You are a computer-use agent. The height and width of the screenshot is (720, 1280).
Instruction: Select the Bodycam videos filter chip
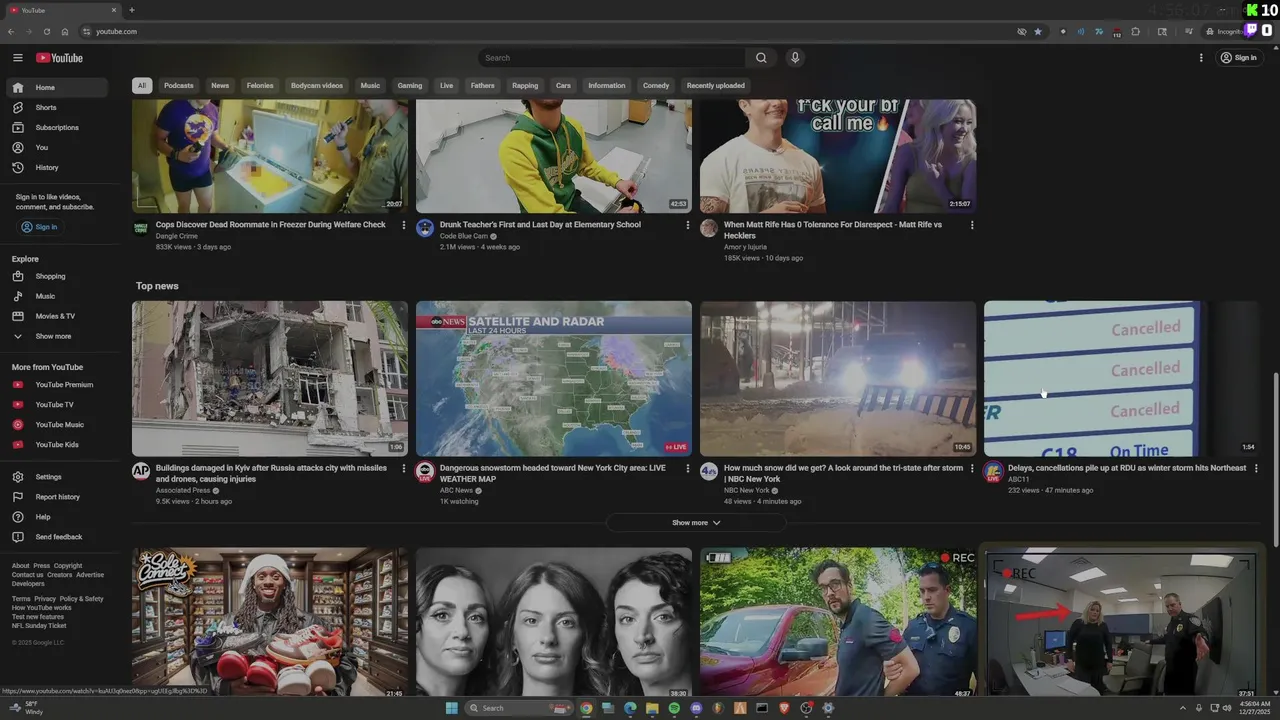tap(317, 86)
